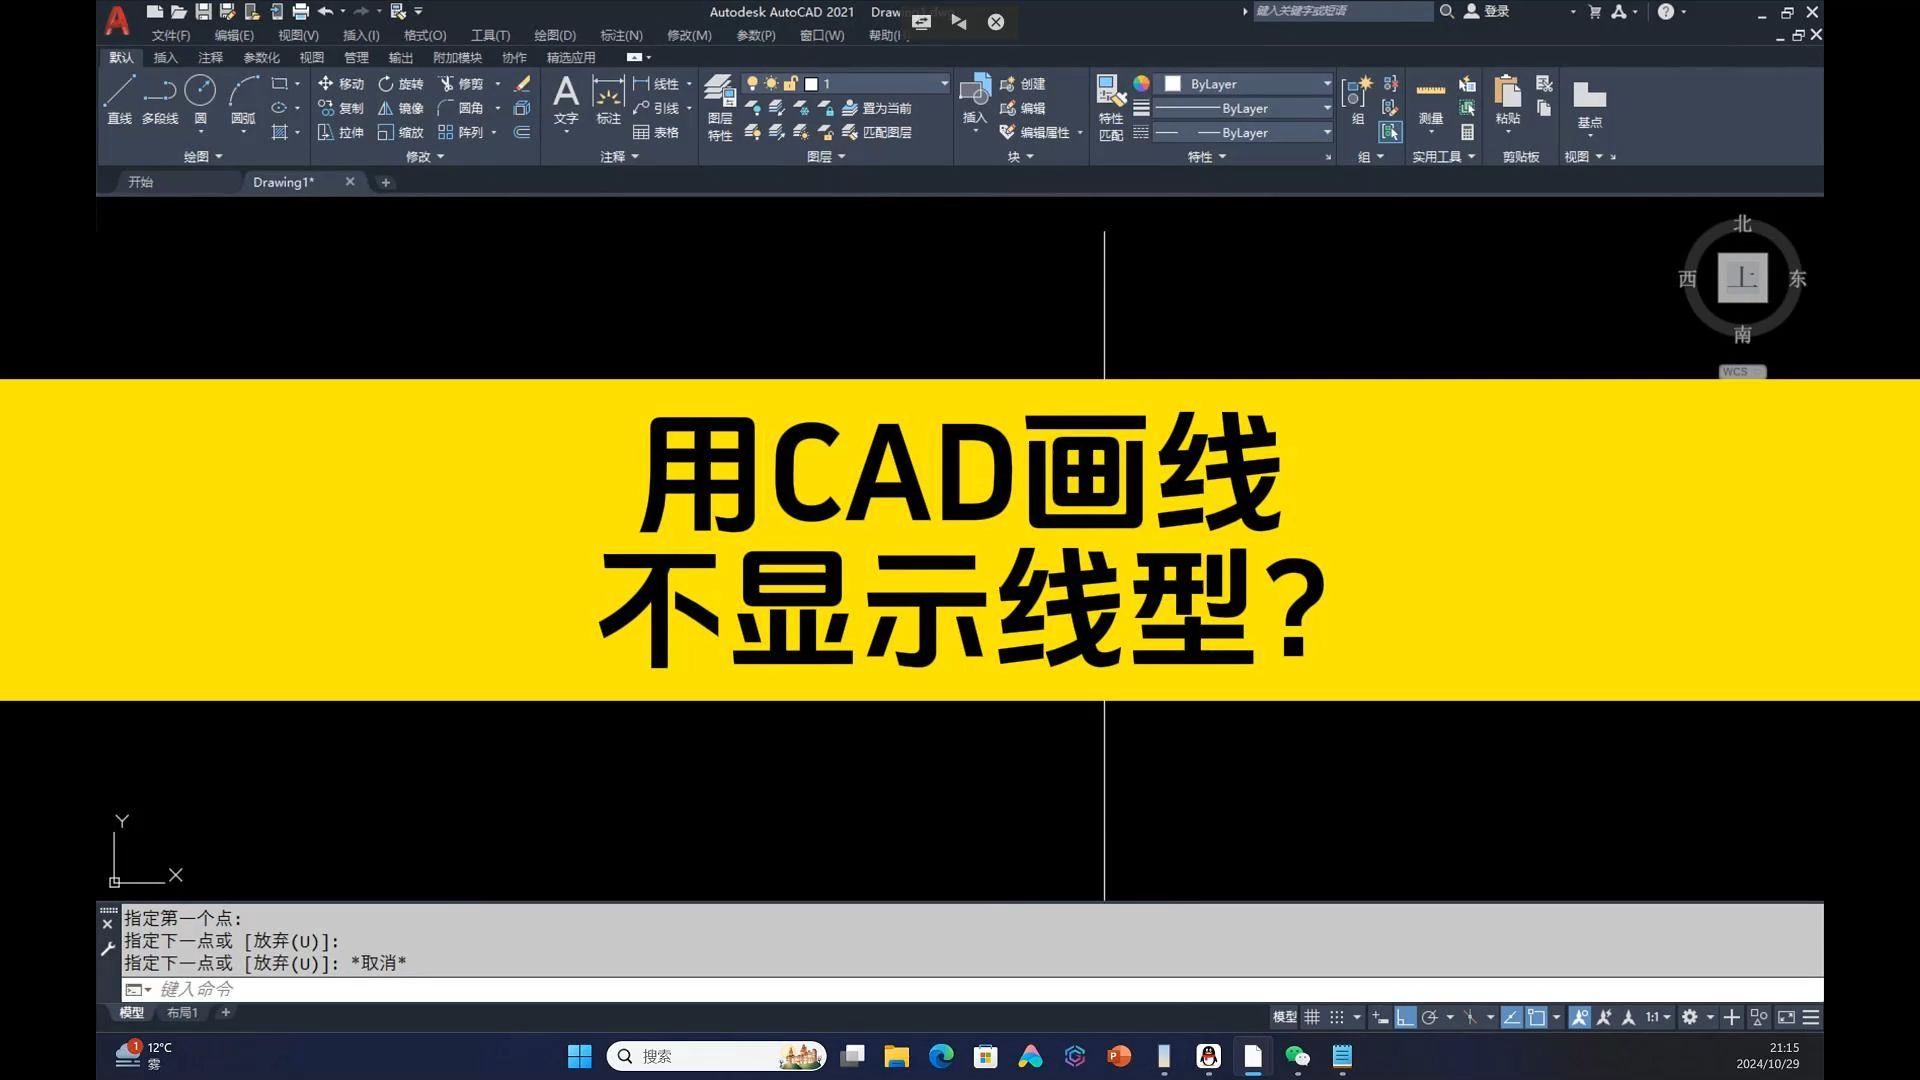Screen dimensions: 1920x1080
Task: Click the Group (组) icon
Action: click(1357, 100)
